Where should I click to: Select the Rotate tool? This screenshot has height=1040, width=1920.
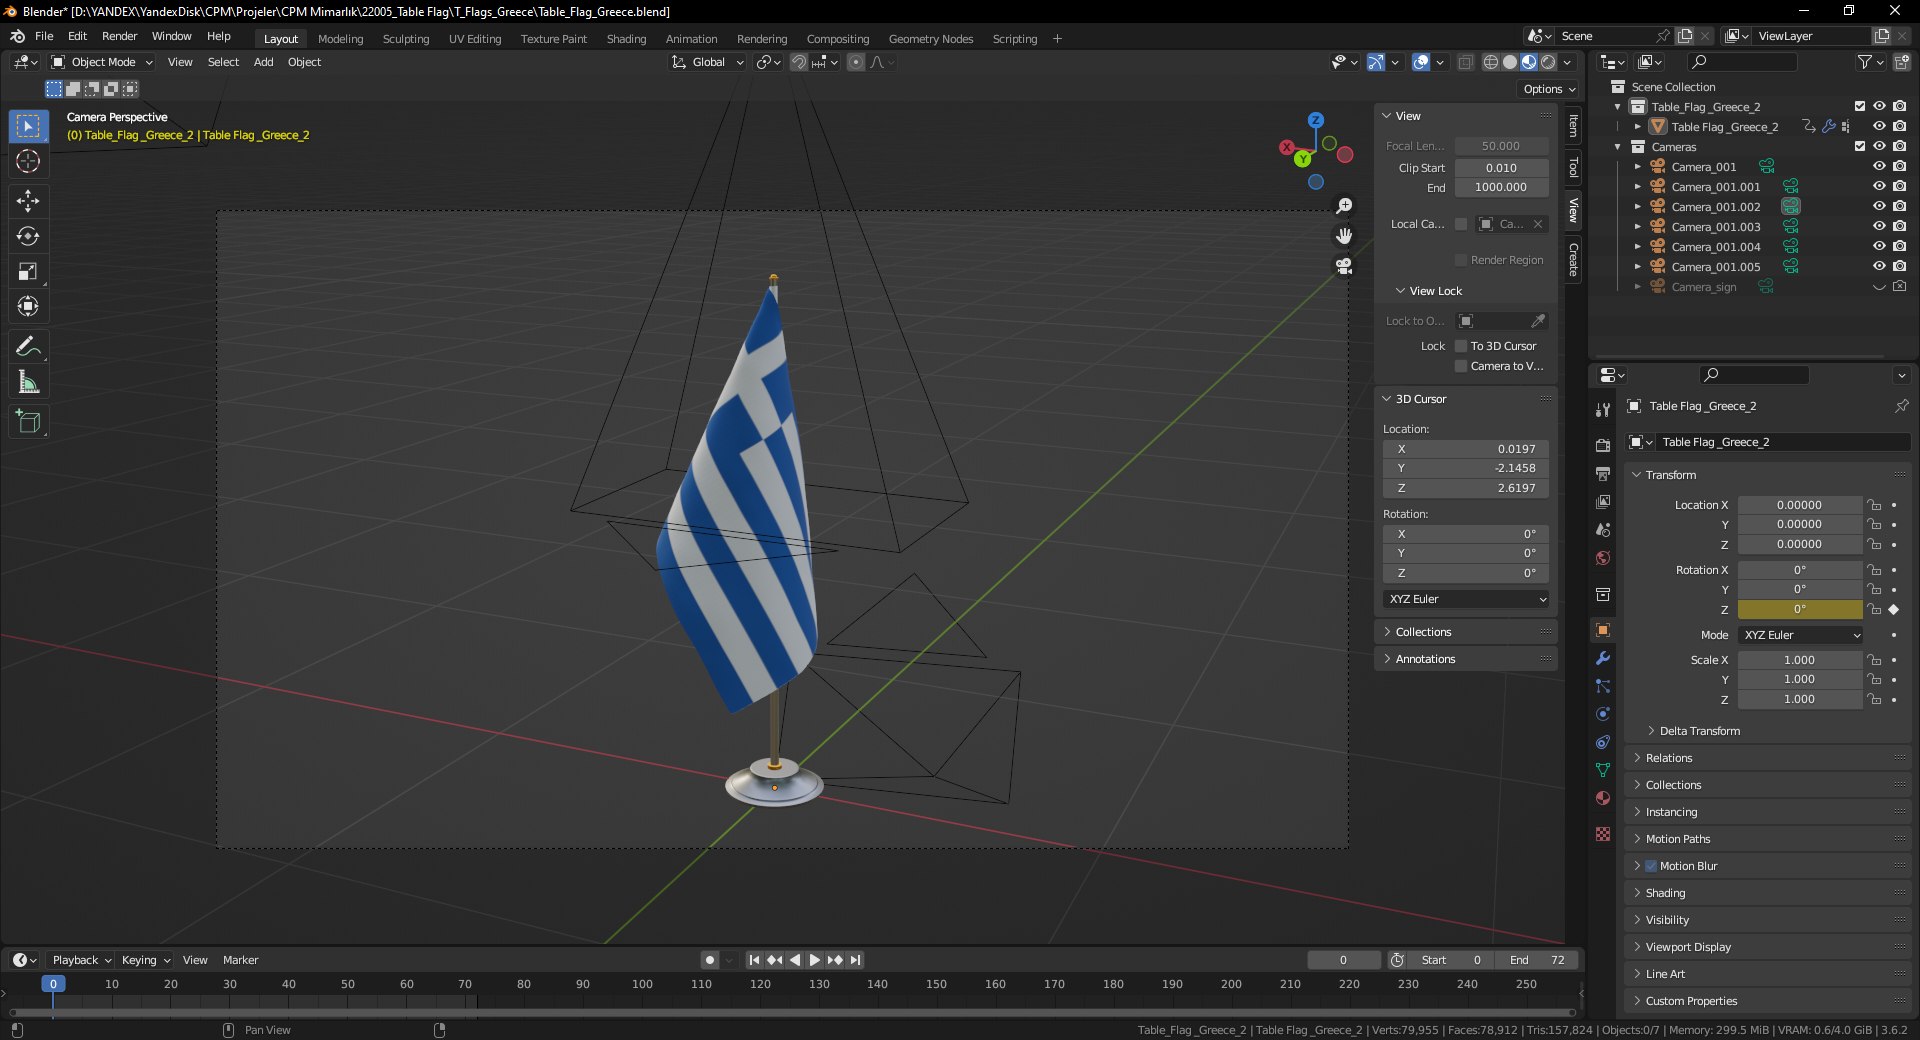click(x=28, y=236)
